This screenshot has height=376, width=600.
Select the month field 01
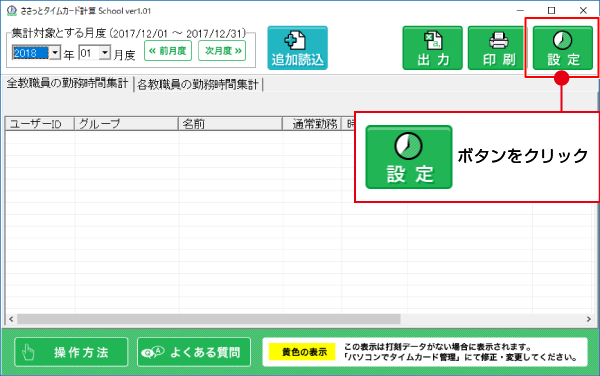(89, 53)
